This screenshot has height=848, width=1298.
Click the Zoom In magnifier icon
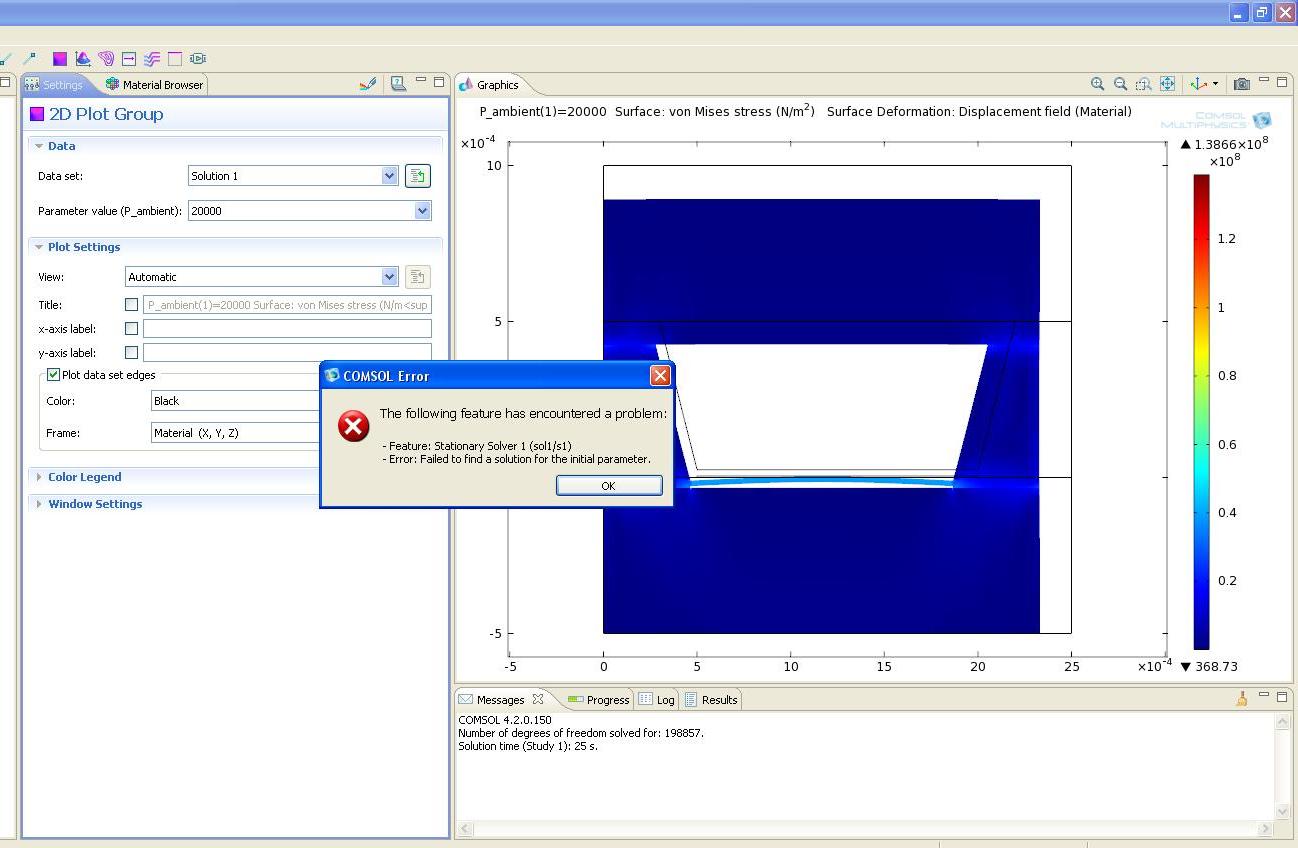[x=1097, y=85]
